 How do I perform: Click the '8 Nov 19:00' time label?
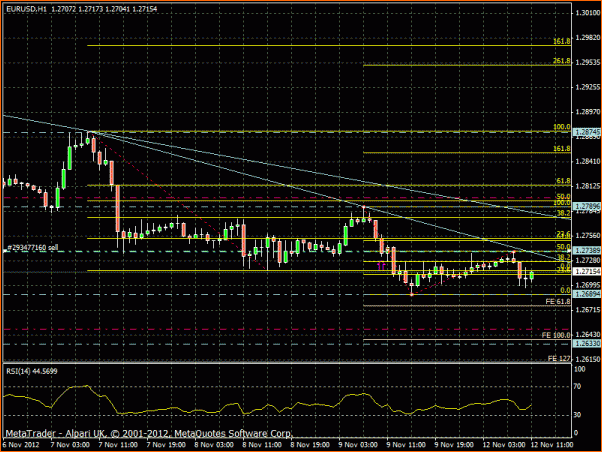pyautogui.click(x=310, y=445)
